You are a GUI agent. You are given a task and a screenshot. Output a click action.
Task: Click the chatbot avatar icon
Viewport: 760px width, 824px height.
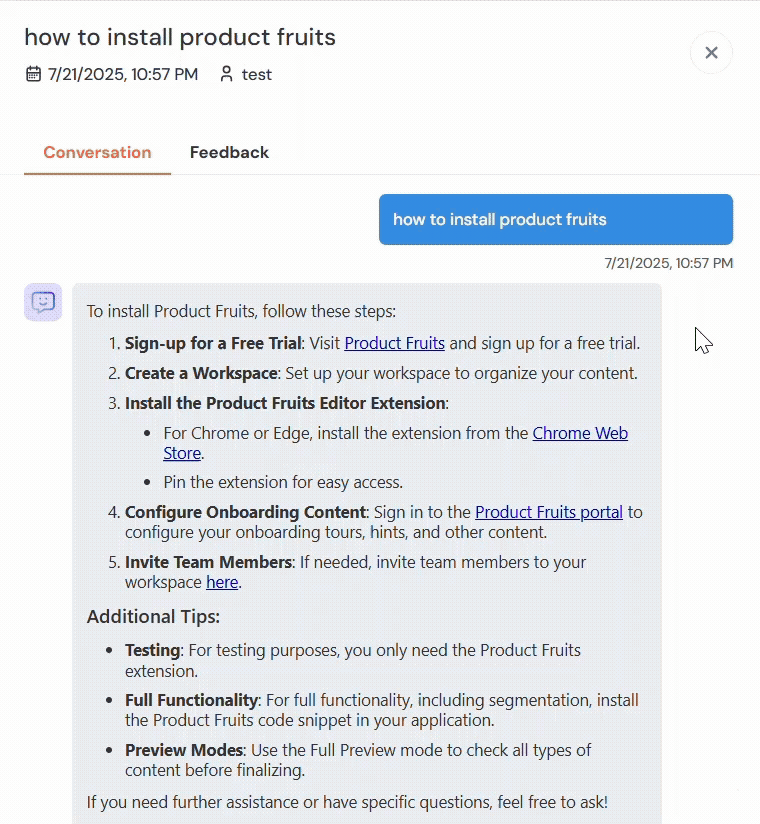pyautogui.click(x=43, y=302)
